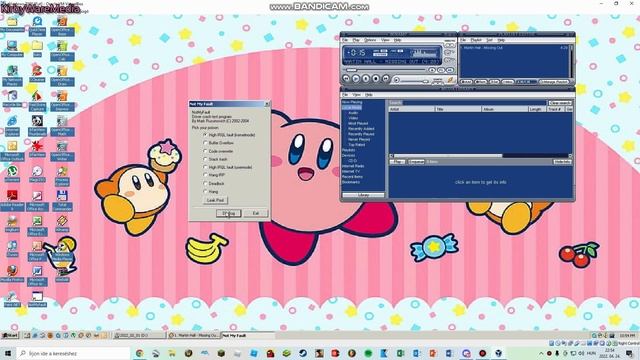Click Manage Playlist button in playlist editor

click(x=554, y=82)
